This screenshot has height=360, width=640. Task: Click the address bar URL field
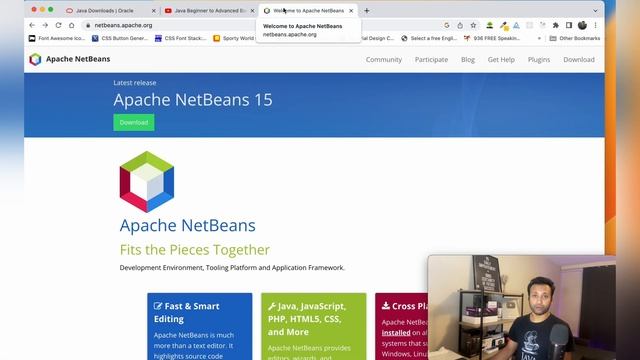pyautogui.click(x=261, y=25)
